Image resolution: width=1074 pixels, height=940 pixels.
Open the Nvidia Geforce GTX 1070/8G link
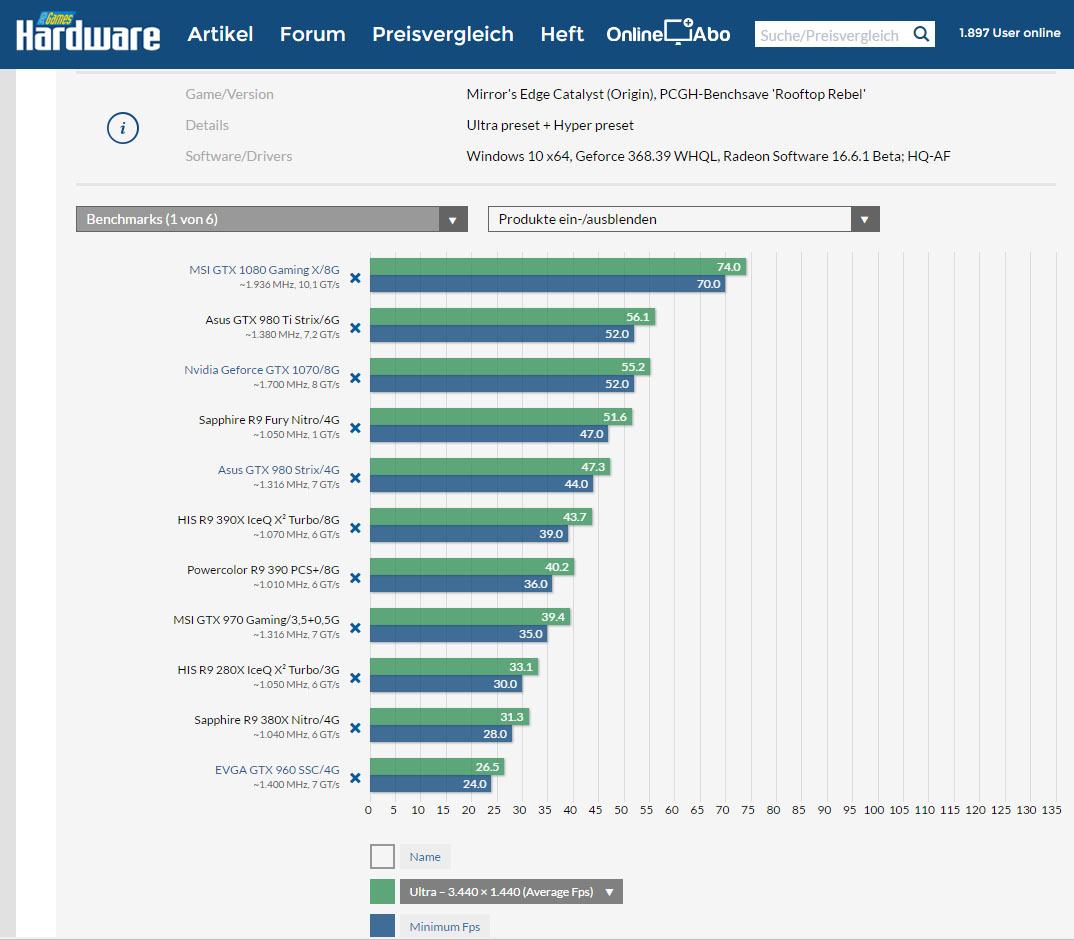pos(262,370)
